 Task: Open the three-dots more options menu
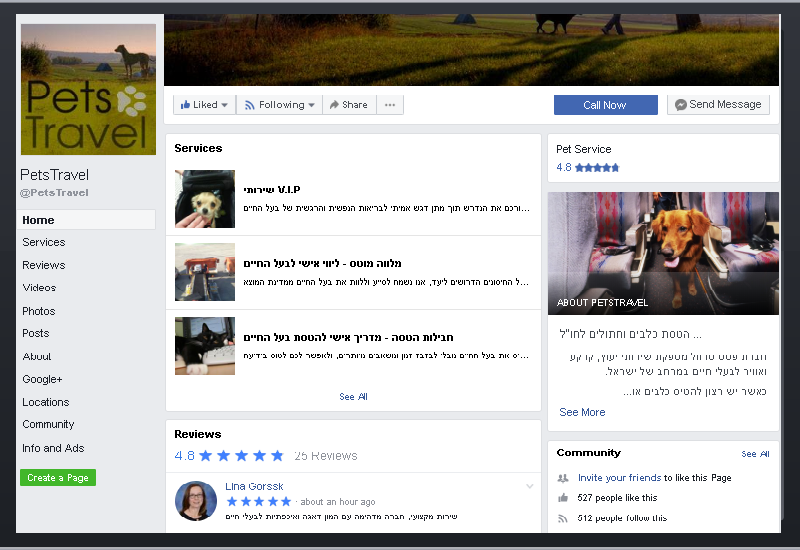point(390,105)
